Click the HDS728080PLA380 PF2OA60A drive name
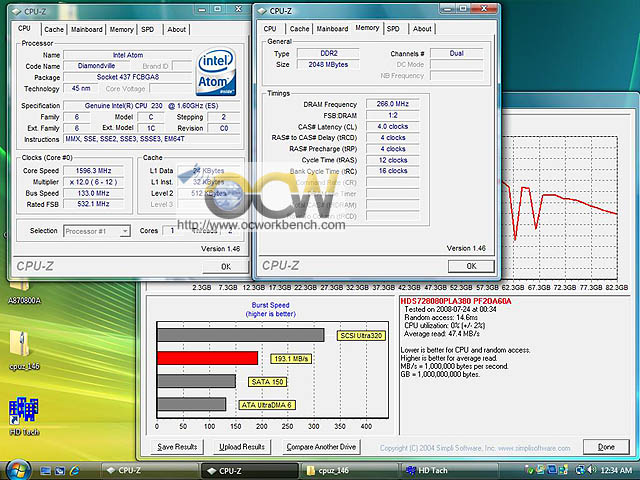640x480 pixels. pos(456,301)
